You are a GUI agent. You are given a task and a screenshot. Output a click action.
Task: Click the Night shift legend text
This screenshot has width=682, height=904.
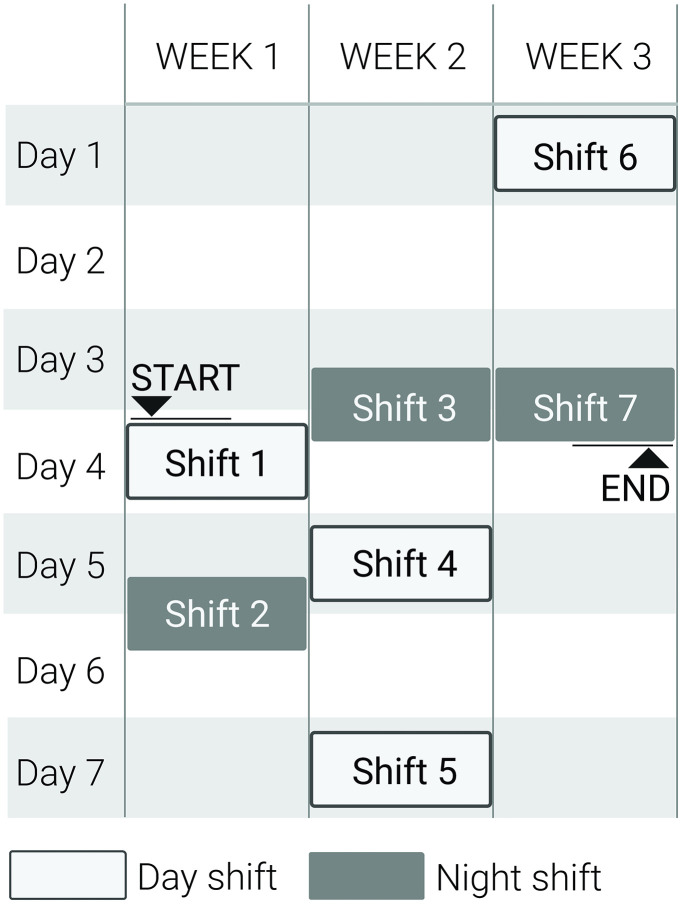(x=519, y=877)
